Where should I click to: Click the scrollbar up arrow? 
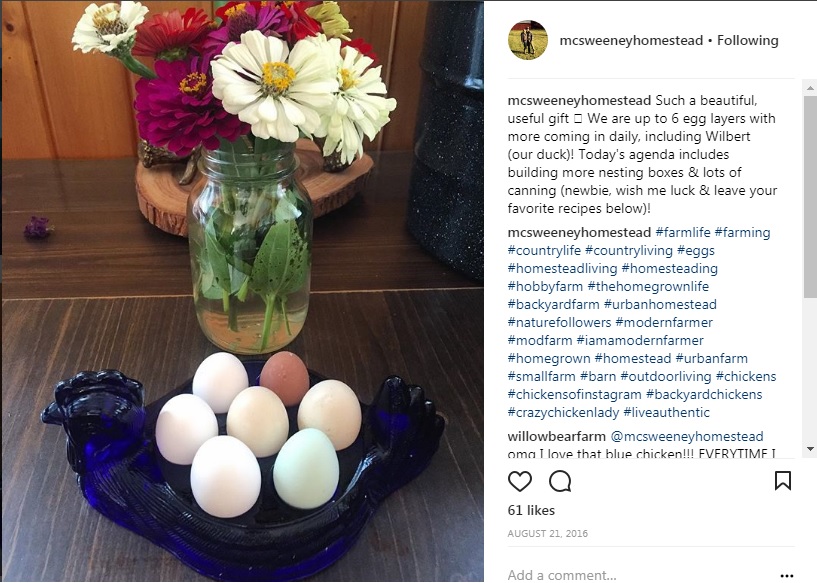tap(810, 88)
